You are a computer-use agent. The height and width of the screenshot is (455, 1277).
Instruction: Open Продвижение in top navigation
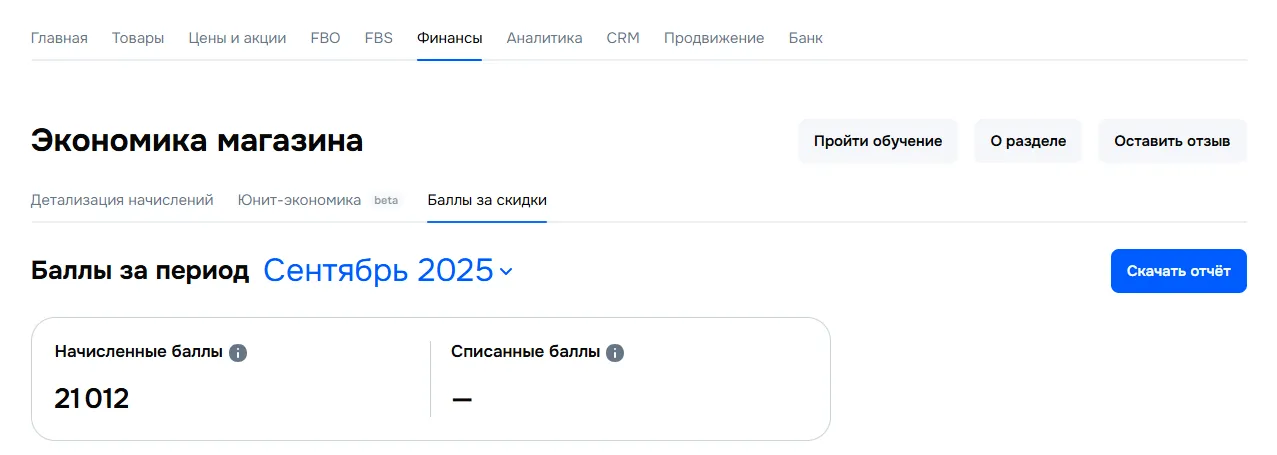click(x=714, y=38)
